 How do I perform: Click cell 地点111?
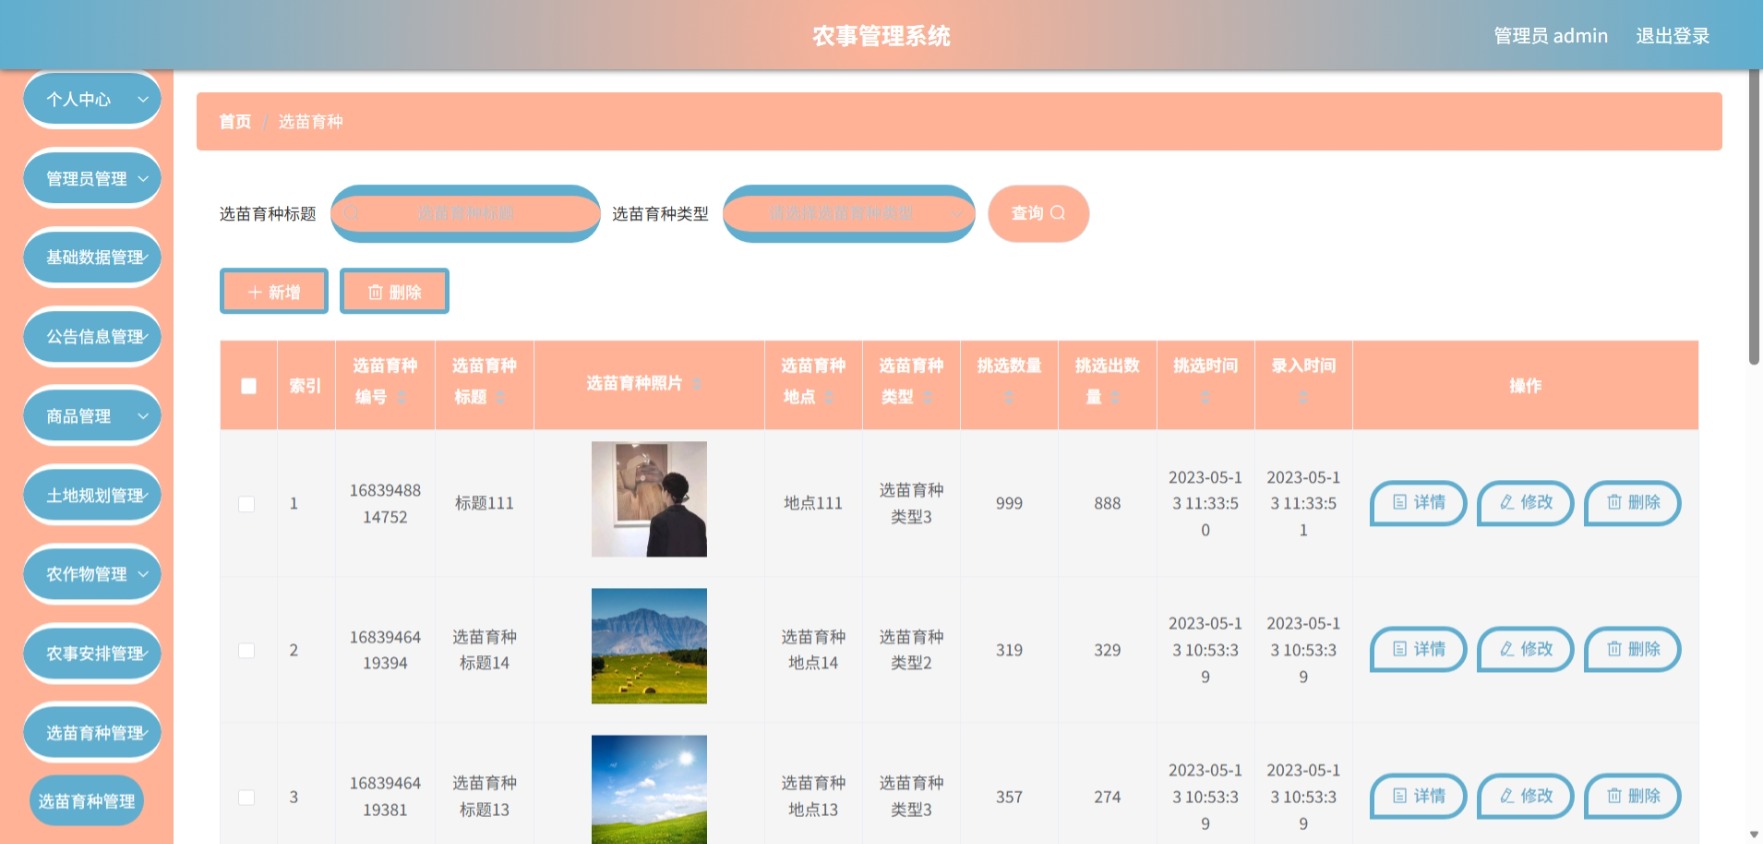[813, 503]
